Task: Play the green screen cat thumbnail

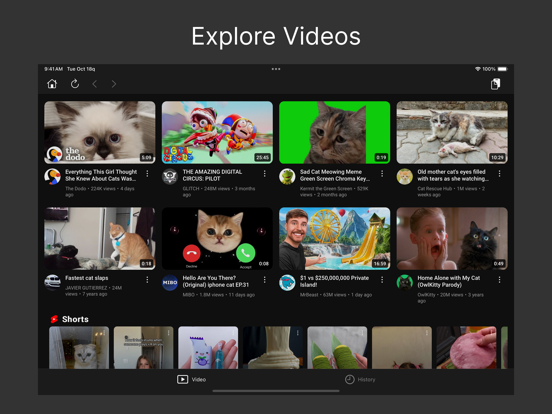Action: pyautogui.click(x=334, y=132)
